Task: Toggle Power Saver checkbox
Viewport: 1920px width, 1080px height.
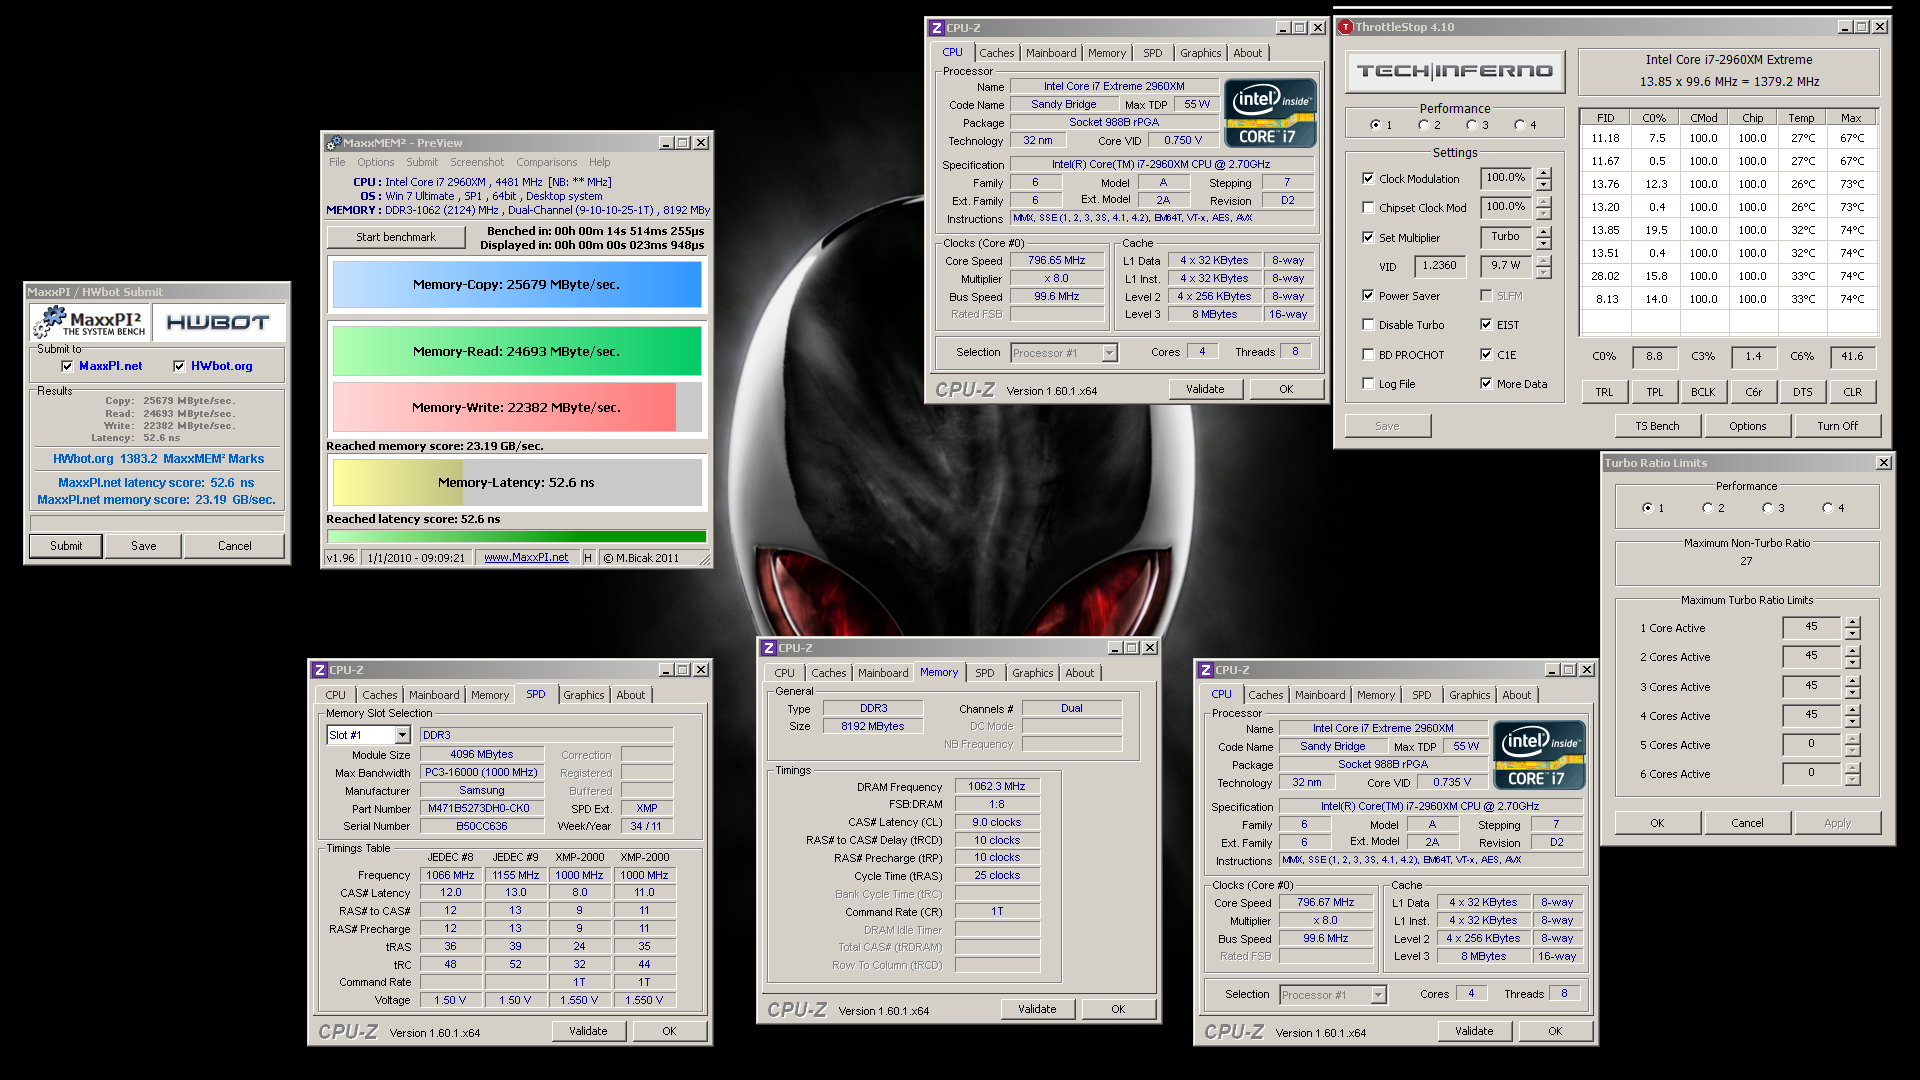Action: (1368, 296)
